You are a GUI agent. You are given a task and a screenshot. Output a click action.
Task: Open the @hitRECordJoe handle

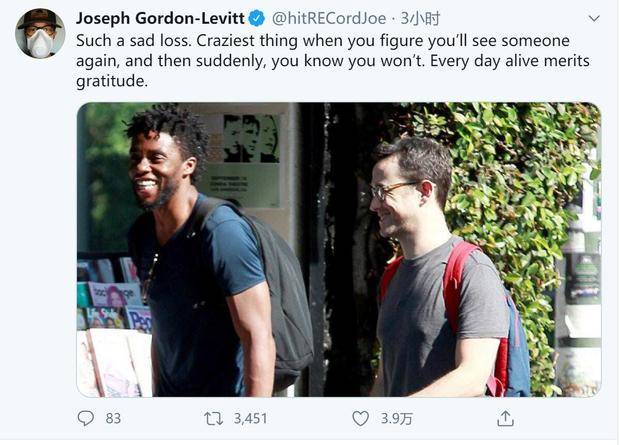point(329,18)
